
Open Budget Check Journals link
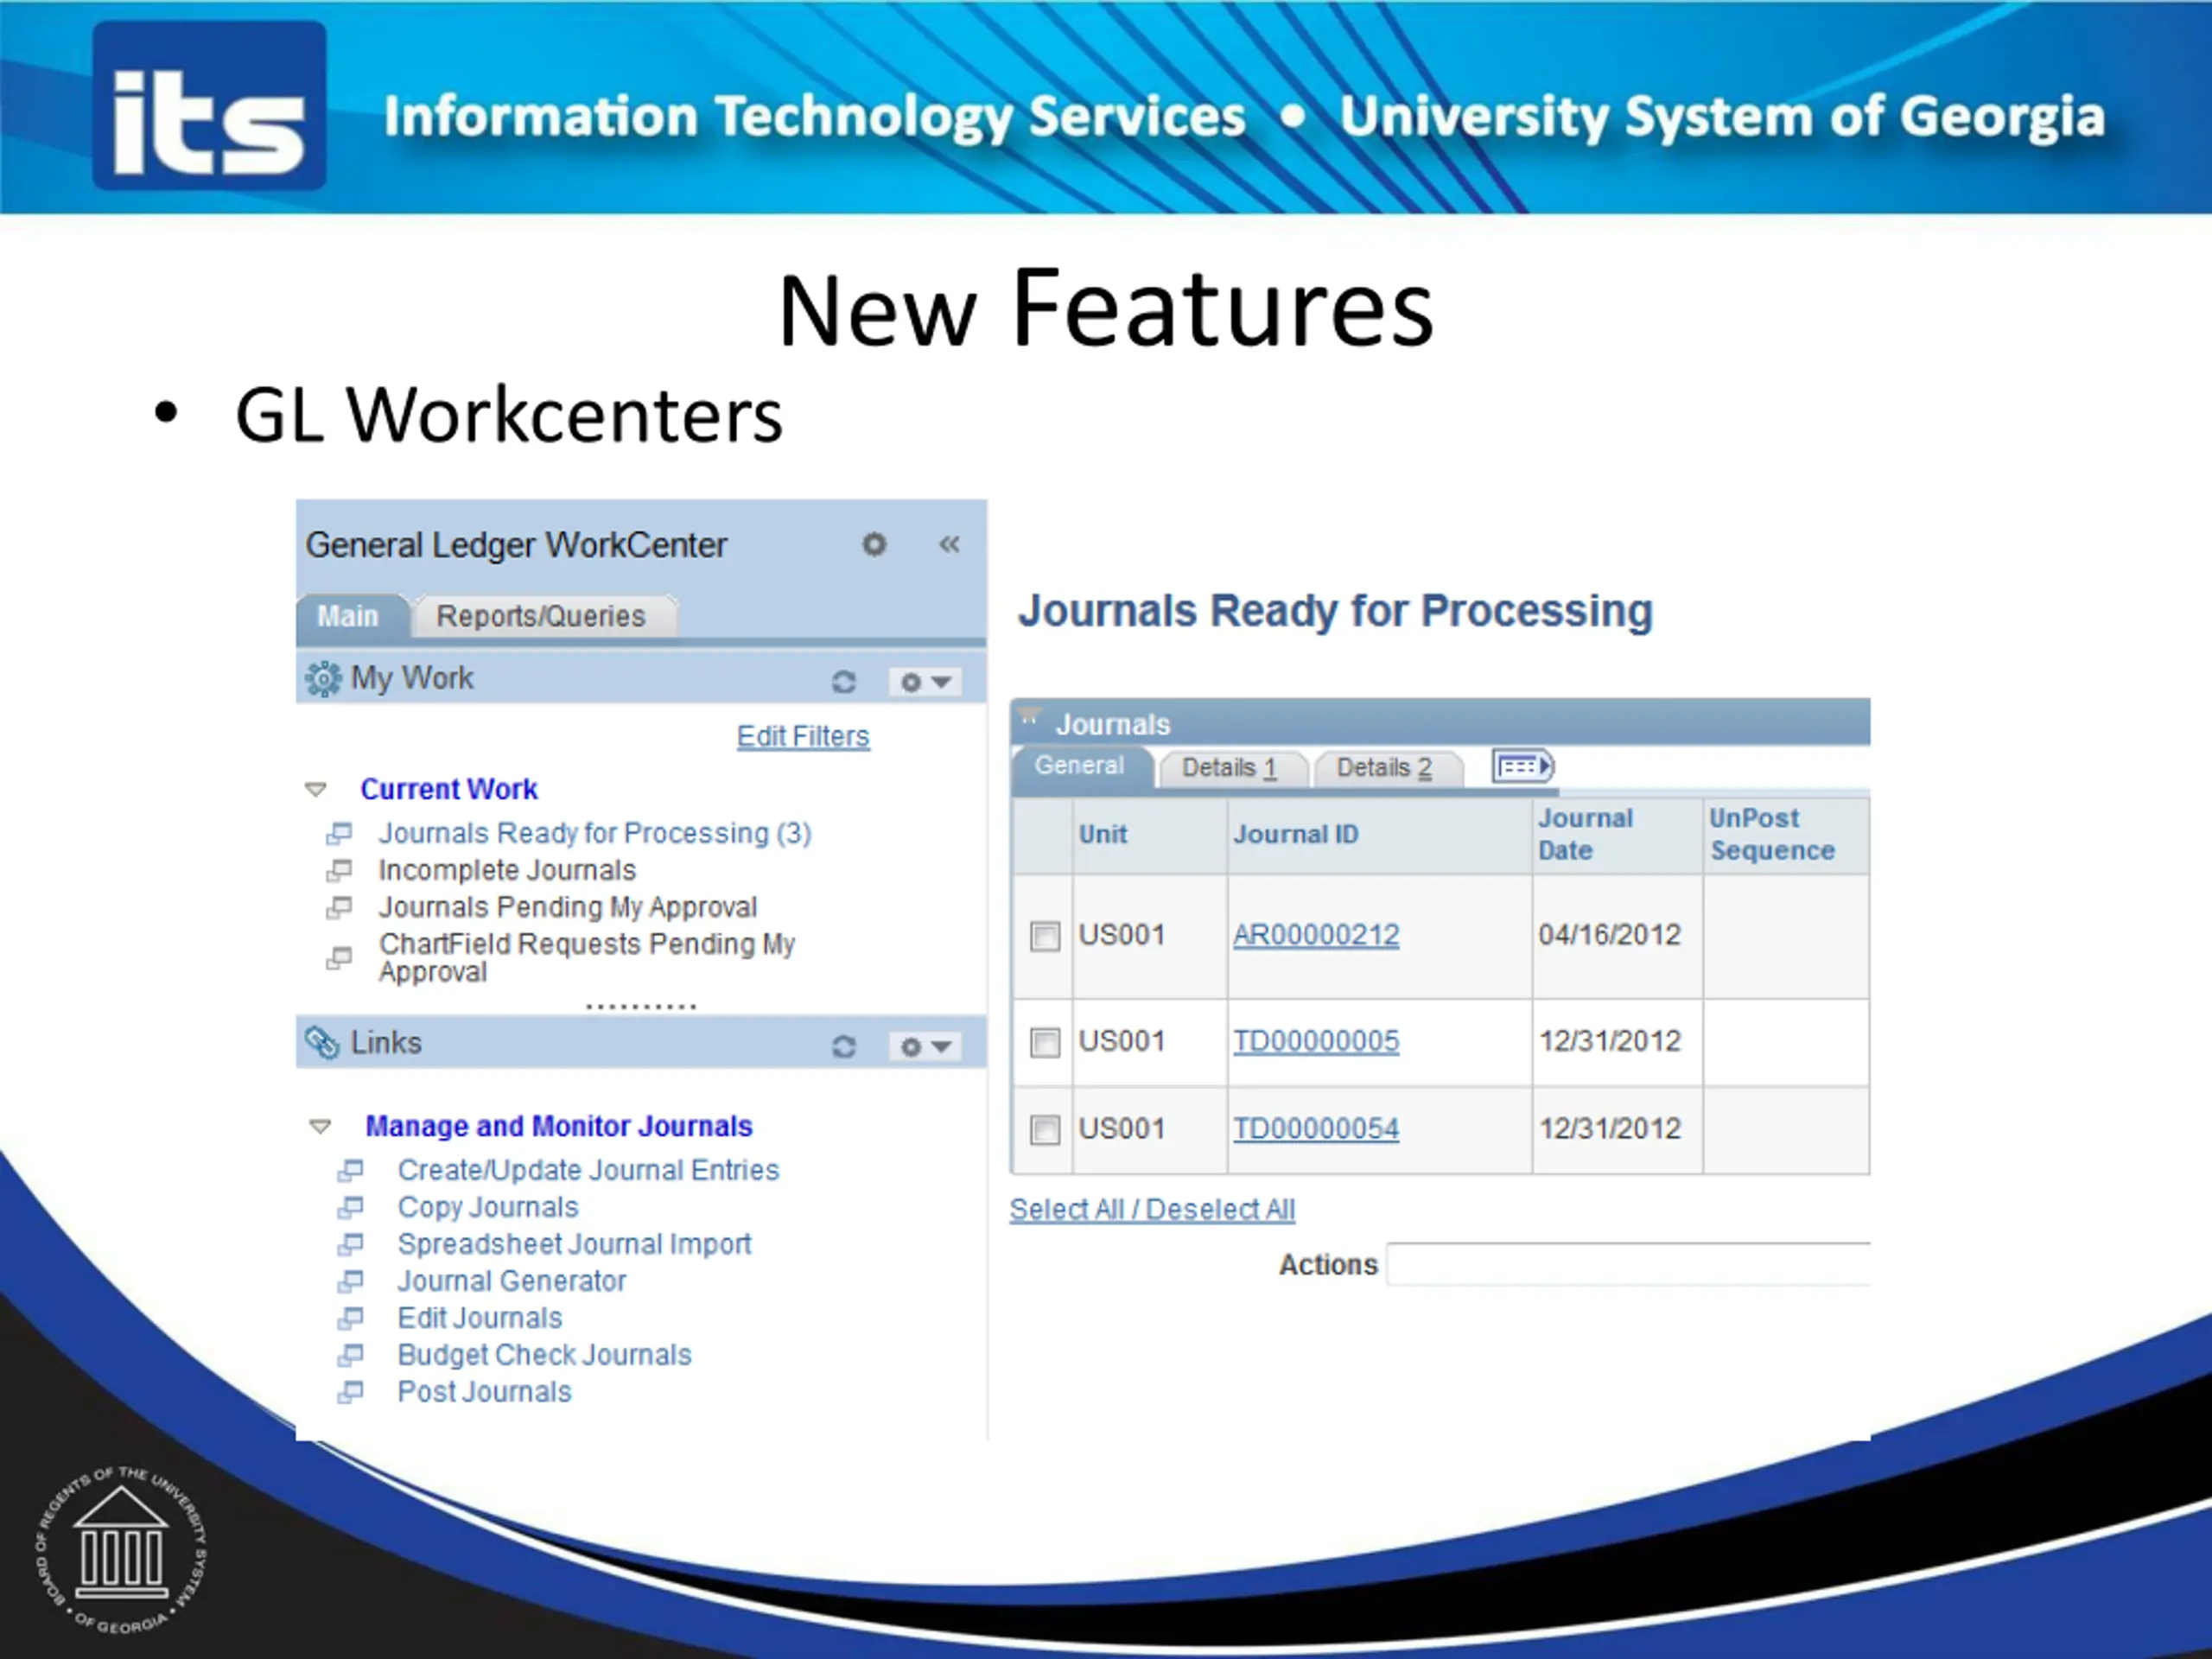click(544, 1355)
